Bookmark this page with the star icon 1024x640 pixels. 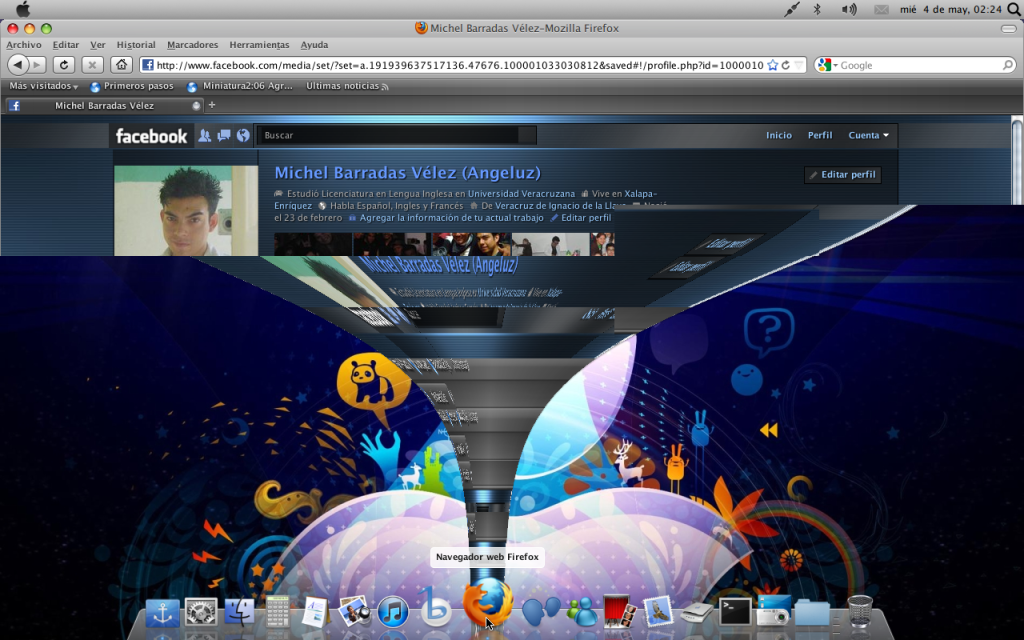pyautogui.click(x=773, y=65)
